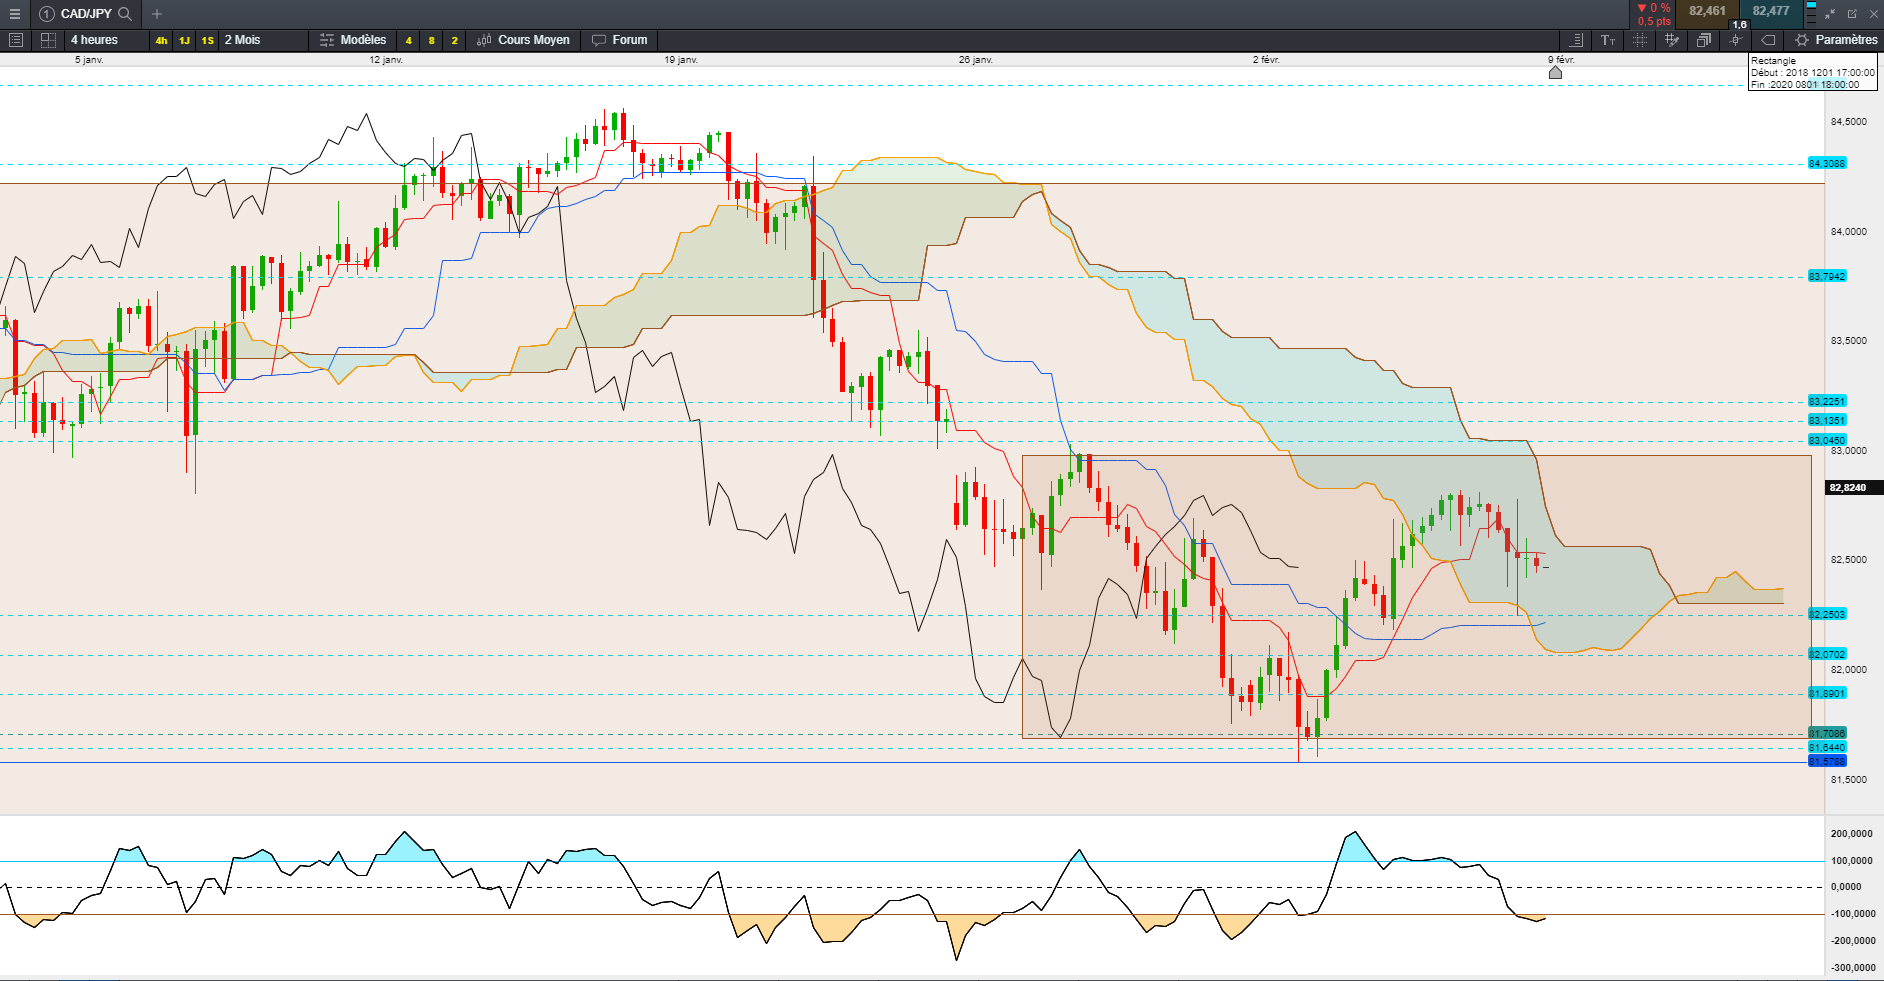Click the CAD/JPY symbol search magnifier
This screenshot has width=1884, height=981.
[x=125, y=14]
